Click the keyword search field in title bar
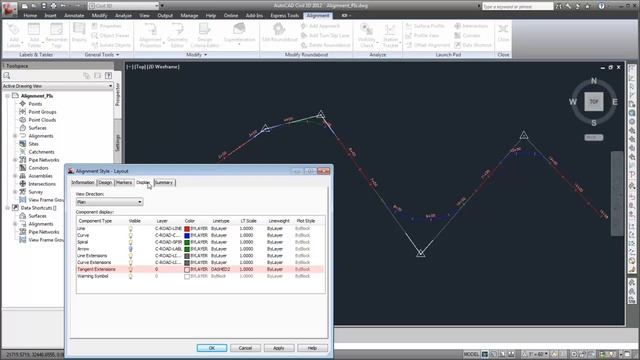 coord(518,6)
